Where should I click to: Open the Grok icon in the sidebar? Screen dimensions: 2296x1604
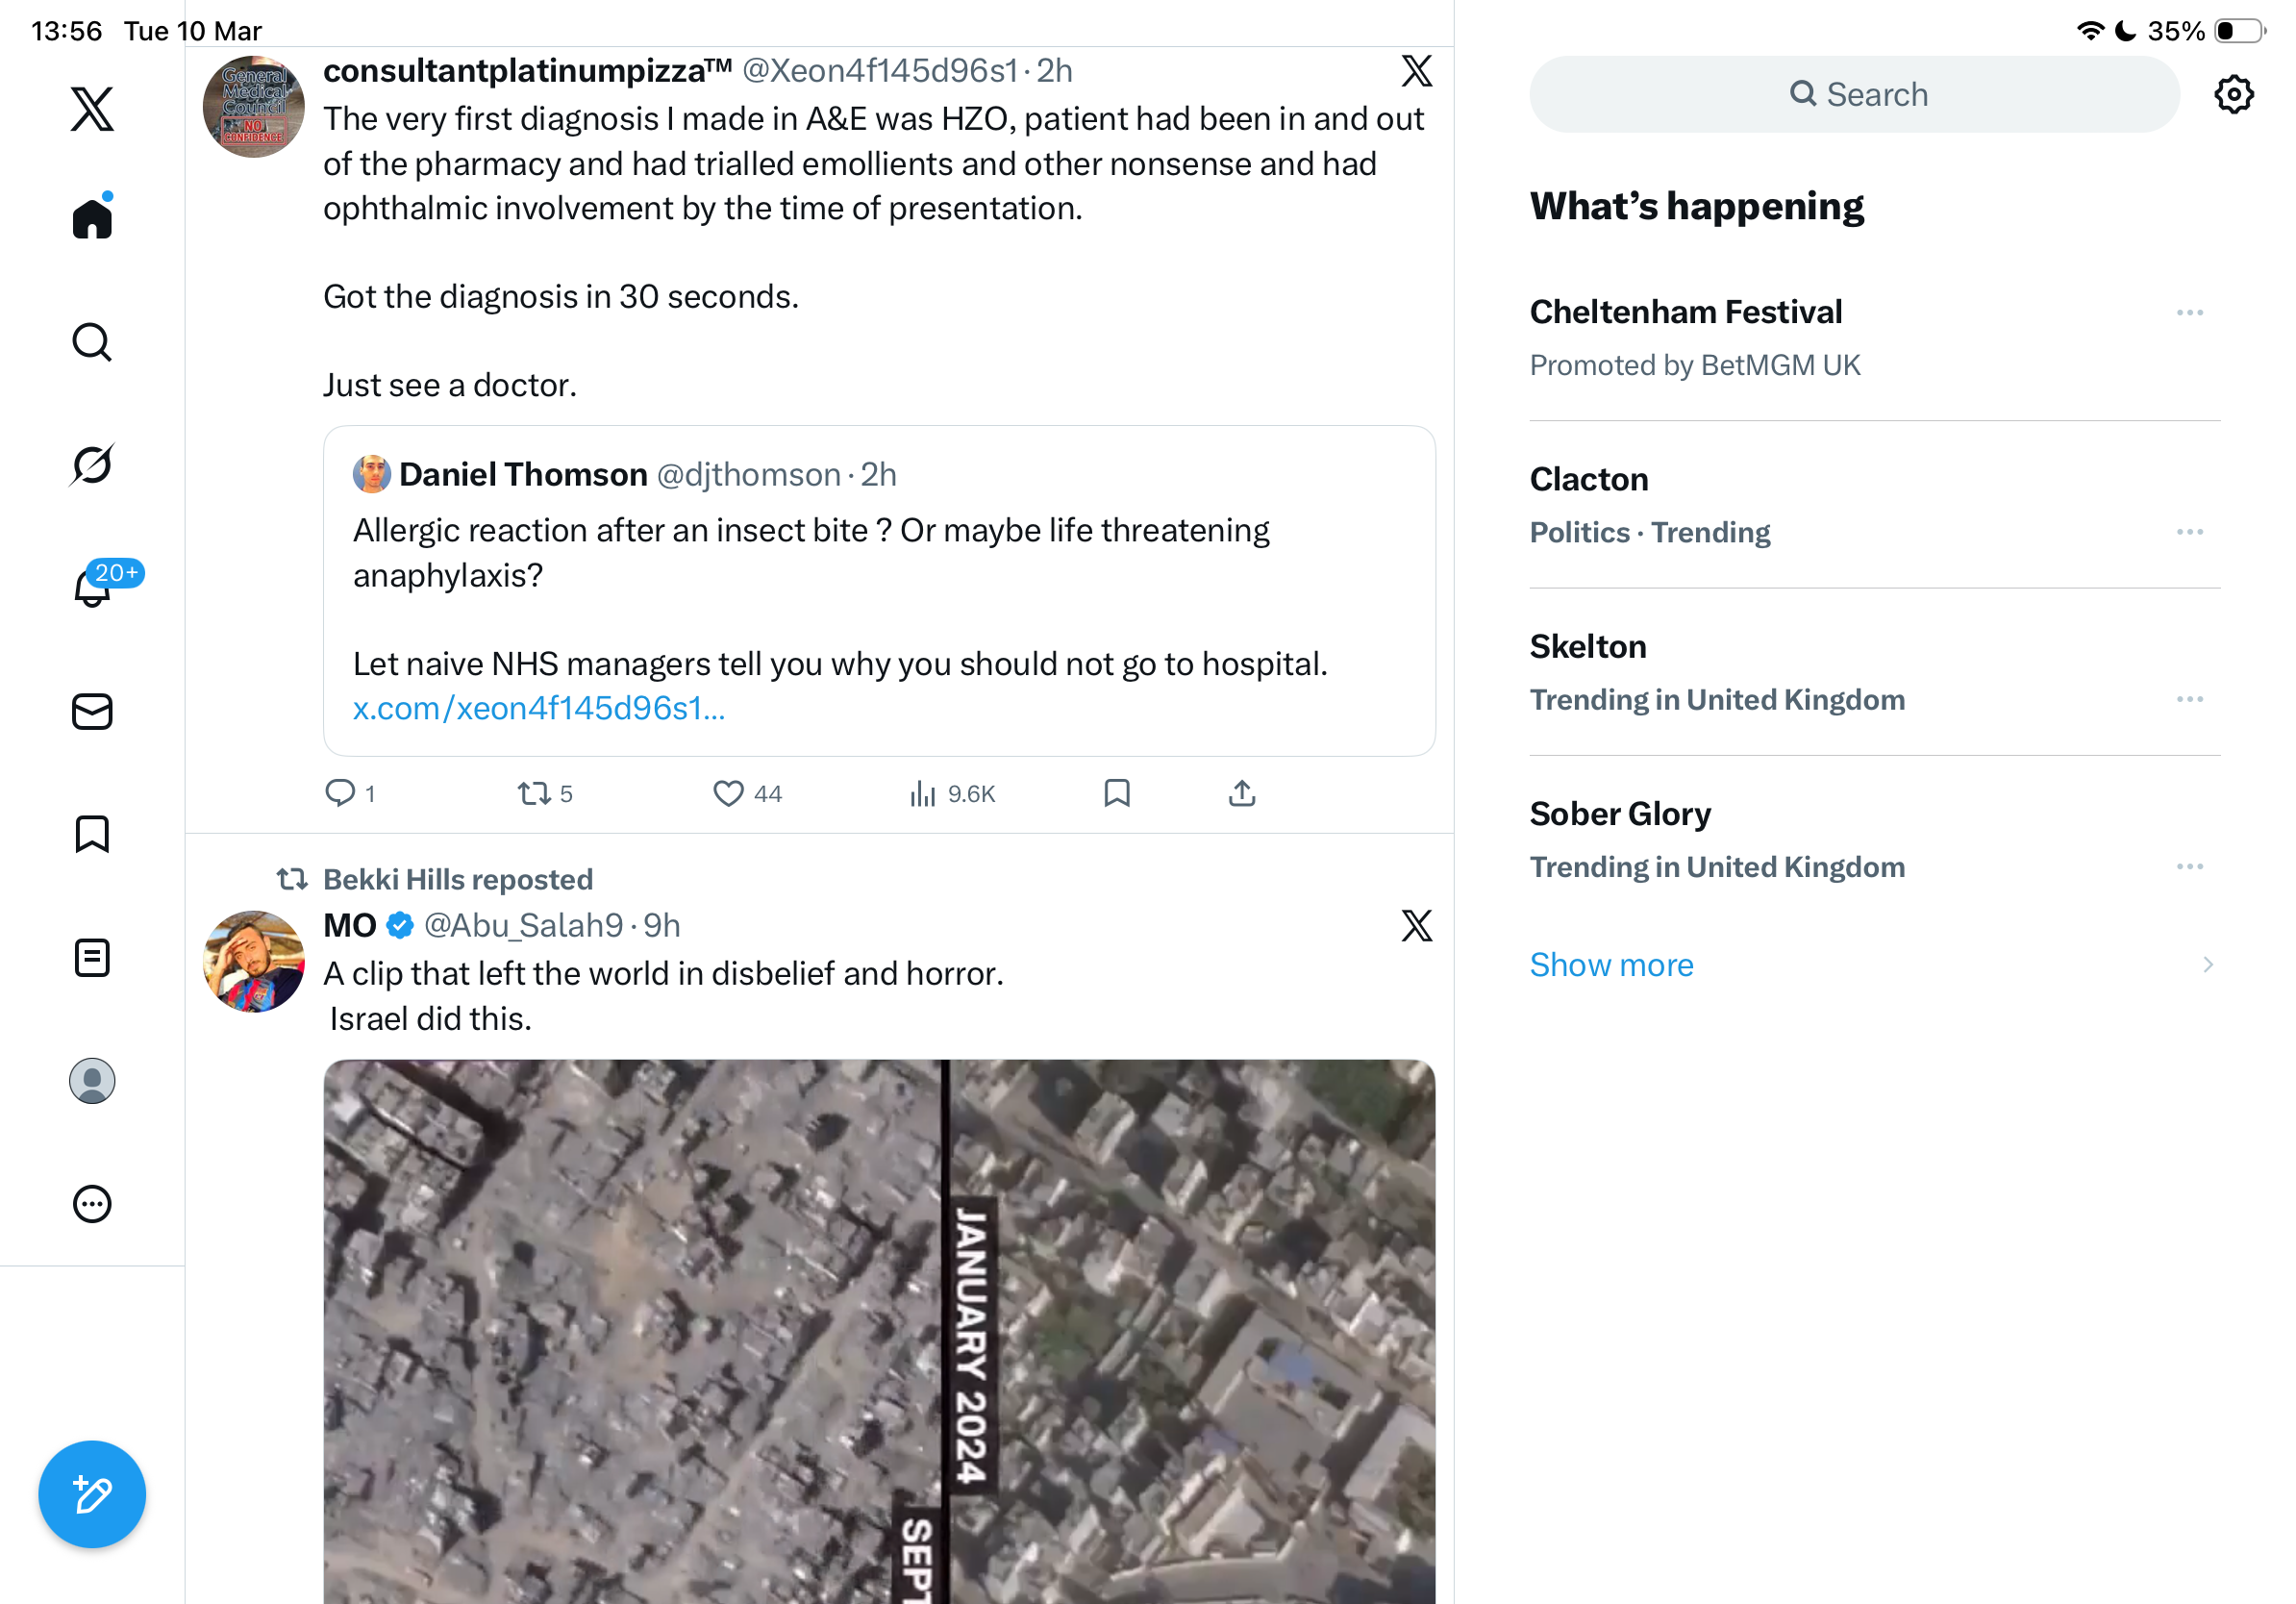(92, 464)
